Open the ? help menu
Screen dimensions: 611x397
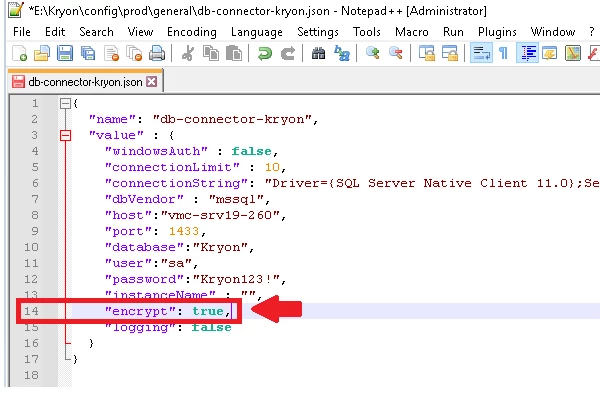tap(592, 32)
